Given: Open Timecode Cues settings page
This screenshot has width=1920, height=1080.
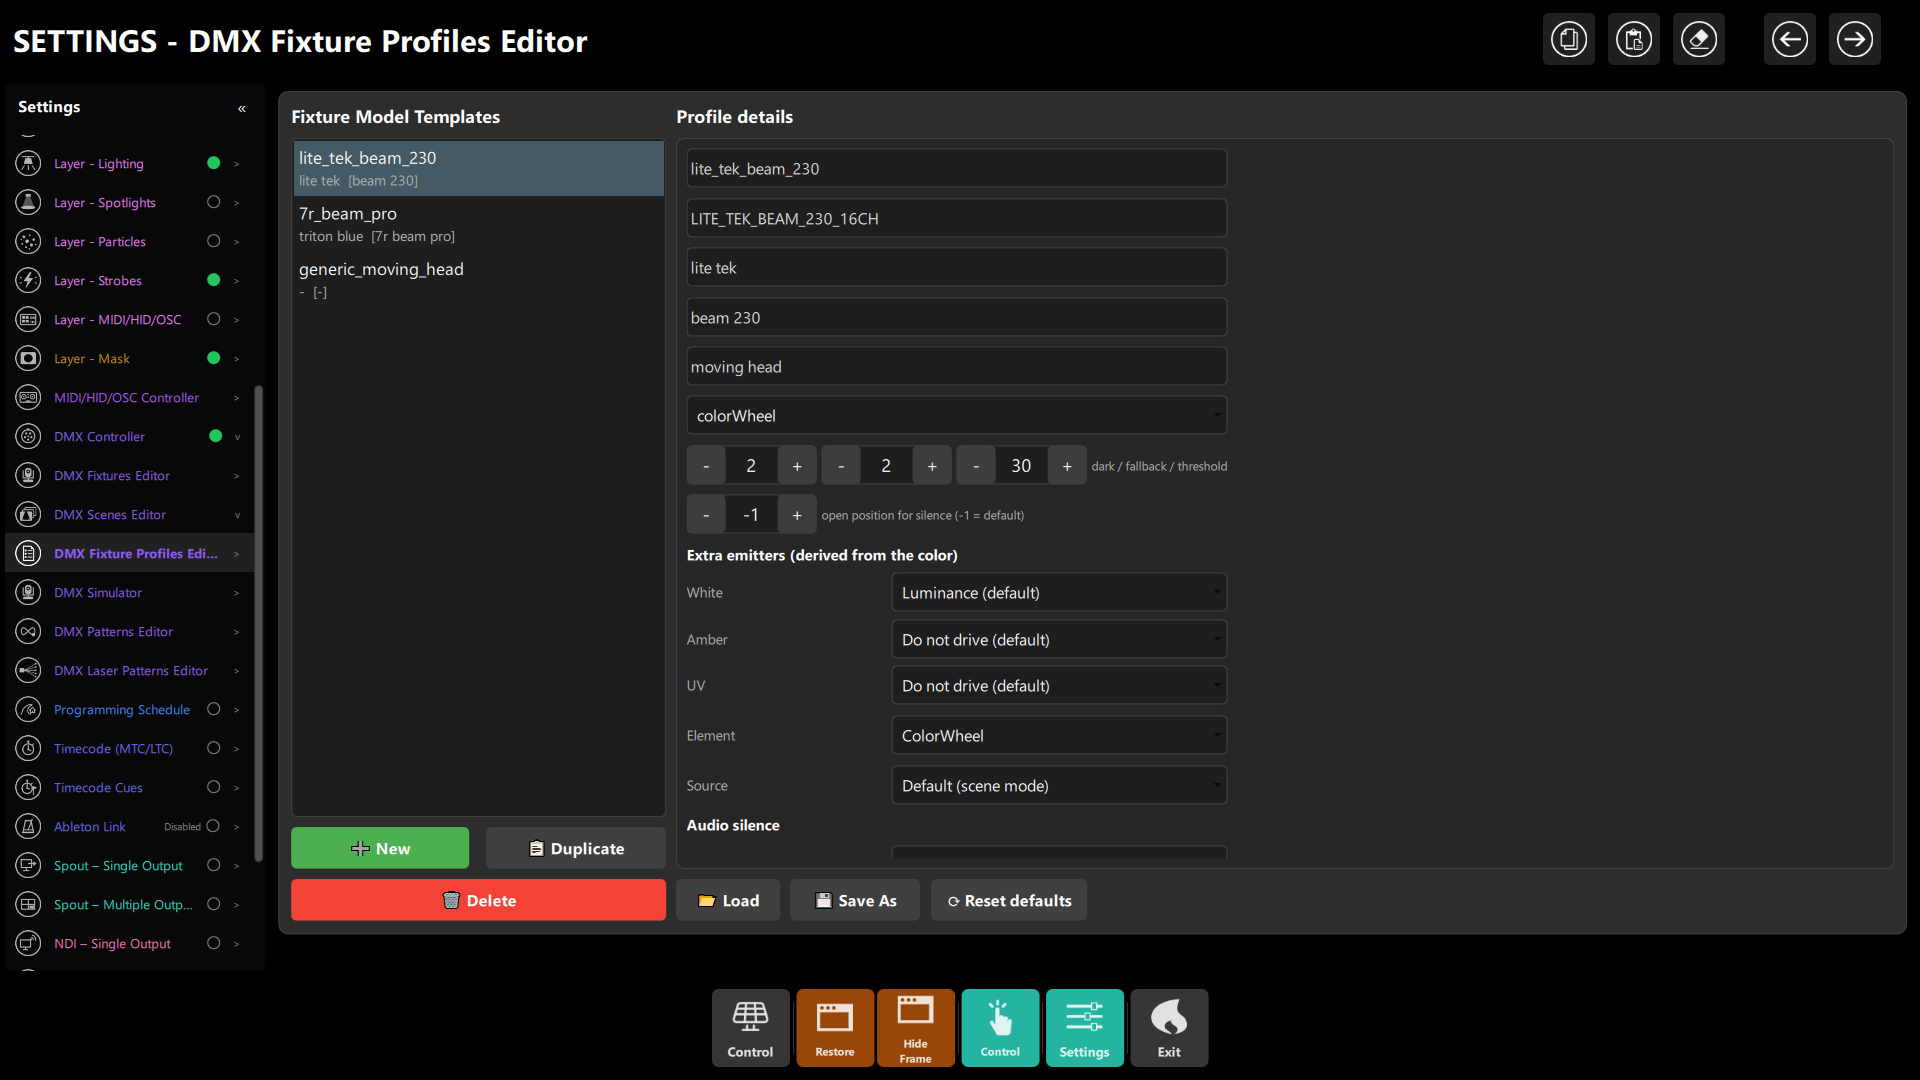Looking at the screenshot, I should [98, 787].
